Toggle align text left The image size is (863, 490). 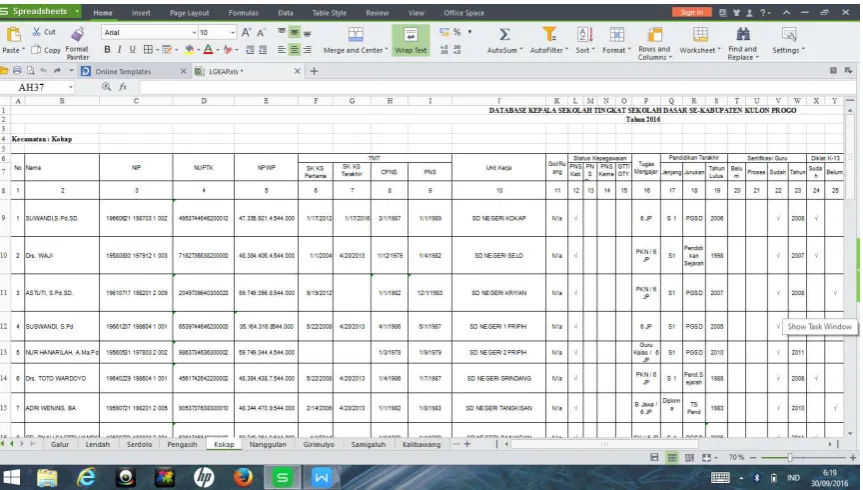[x=282, y=50]
